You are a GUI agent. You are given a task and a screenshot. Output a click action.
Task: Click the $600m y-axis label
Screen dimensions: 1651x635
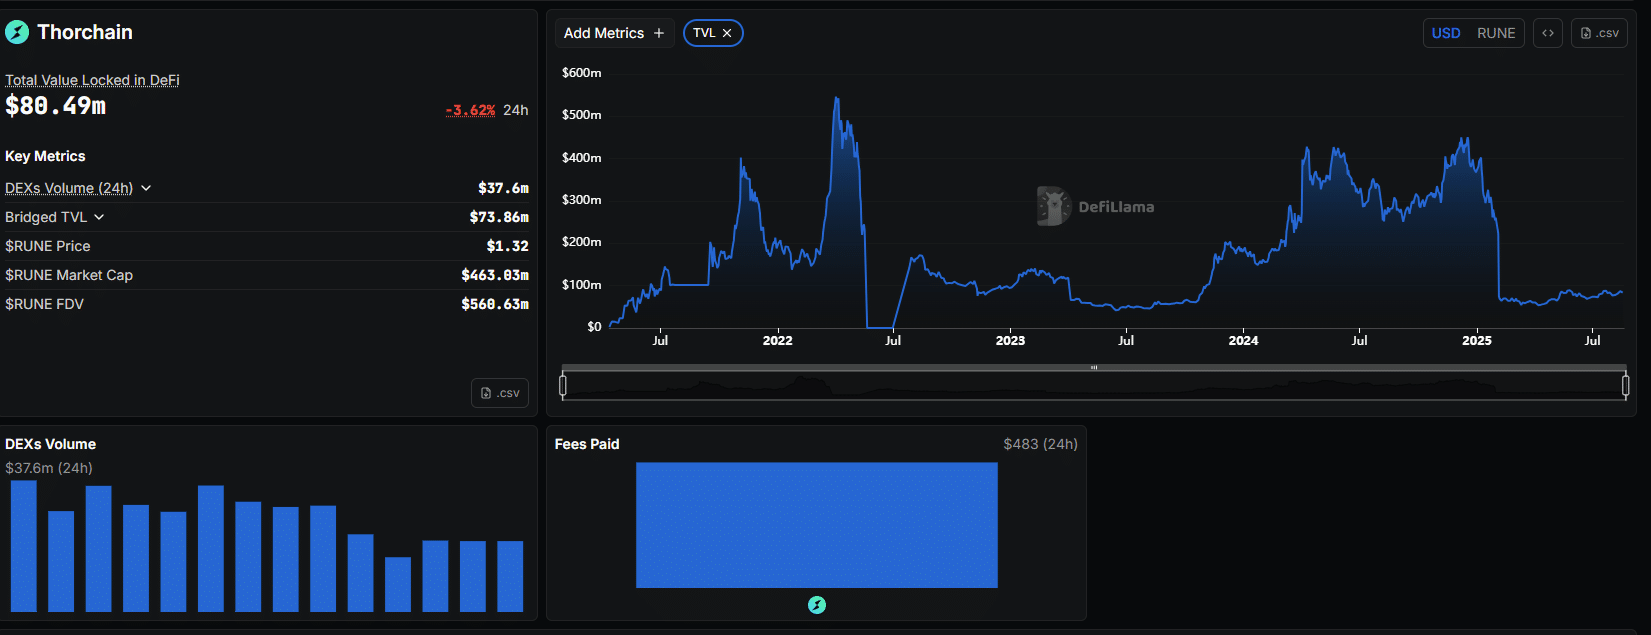[x=581, y=73]
